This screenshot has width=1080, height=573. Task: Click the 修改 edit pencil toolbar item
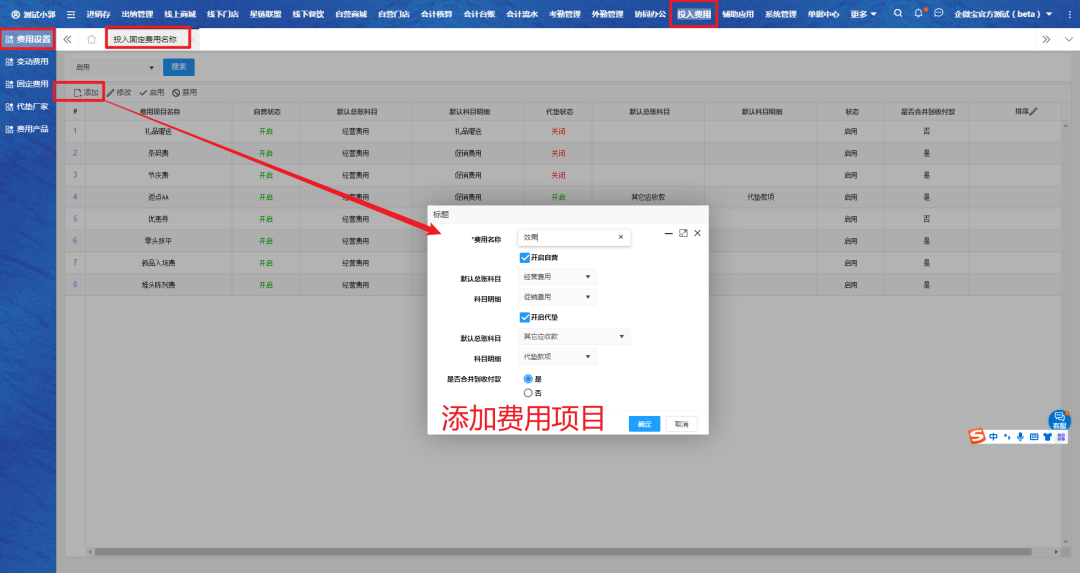tap(119, 92)
